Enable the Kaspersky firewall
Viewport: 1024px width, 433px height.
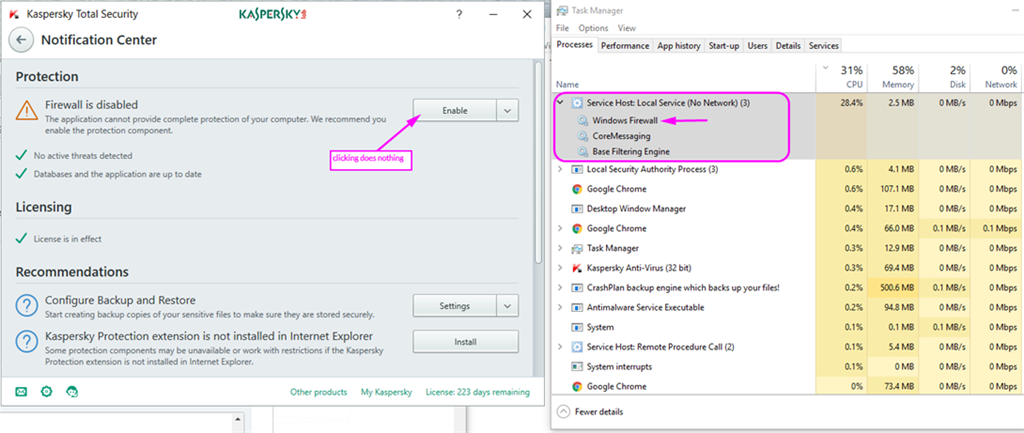pyautogui.click(x=455, y=110)
